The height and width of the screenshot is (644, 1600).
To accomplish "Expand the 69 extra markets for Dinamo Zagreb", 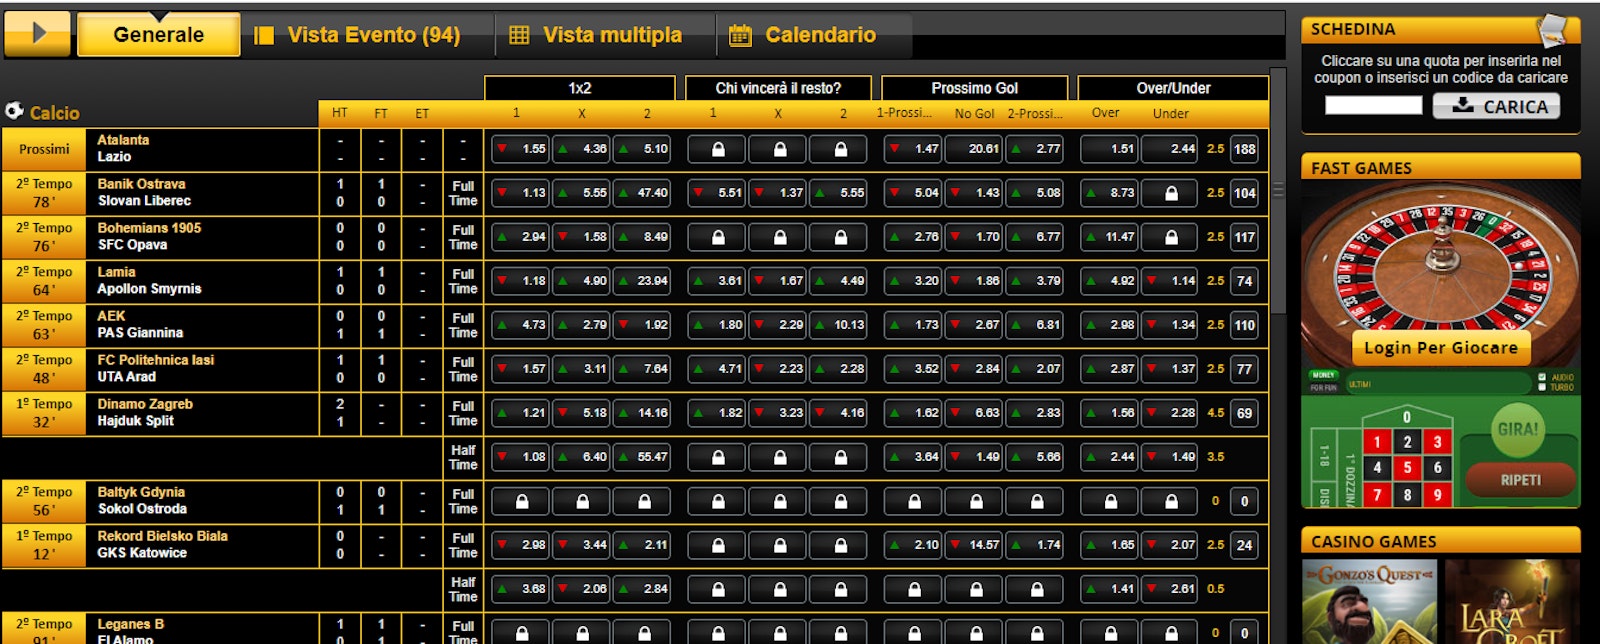I will pos(1244,413).
